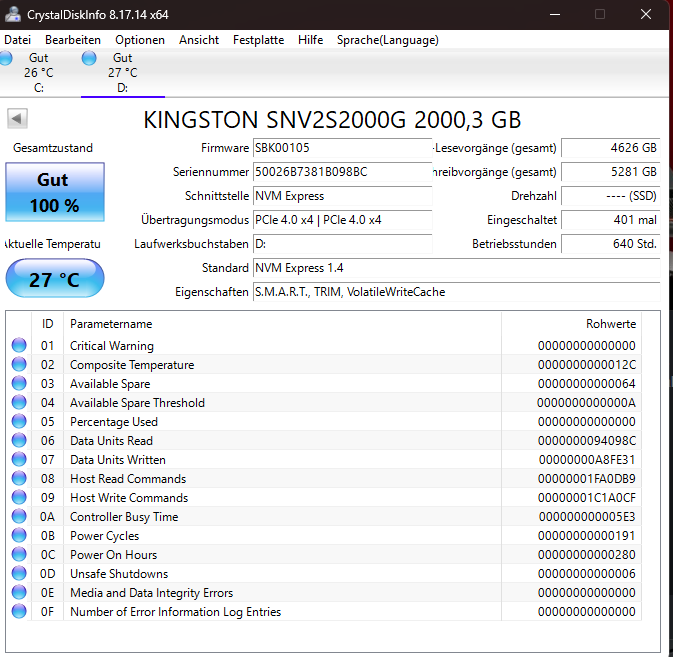Click the Schreibvorgänge value 5281 GB
673x657 pixels.
pyautogui.click(x=610, y=172)
